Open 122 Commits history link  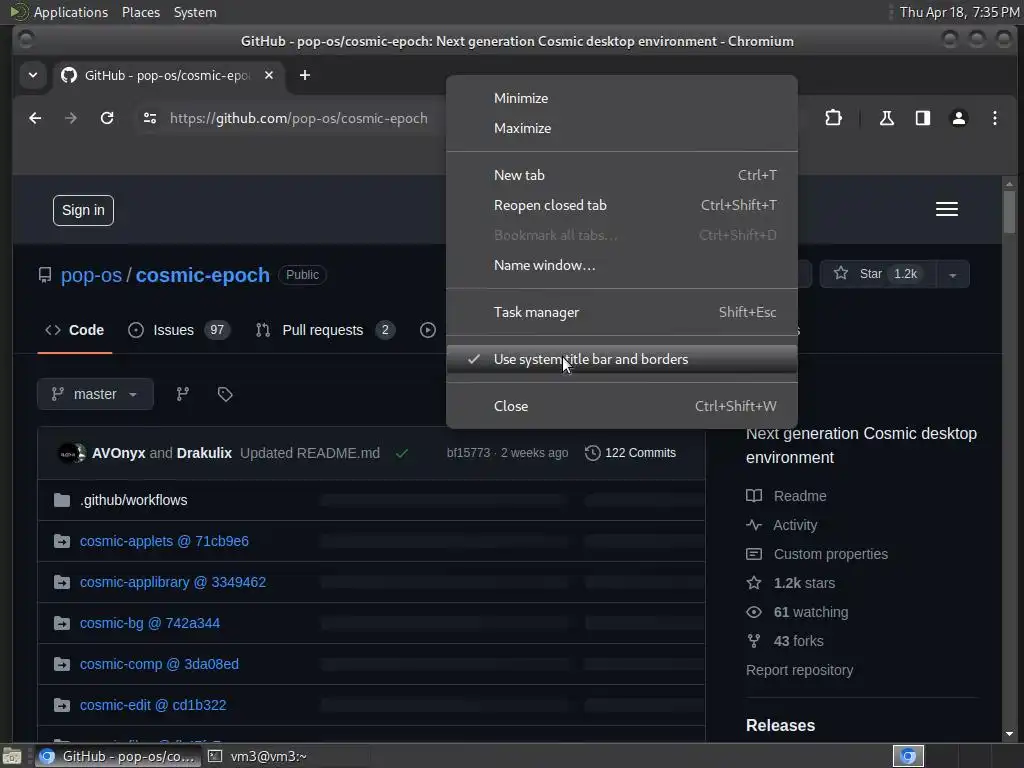[630, 453]
